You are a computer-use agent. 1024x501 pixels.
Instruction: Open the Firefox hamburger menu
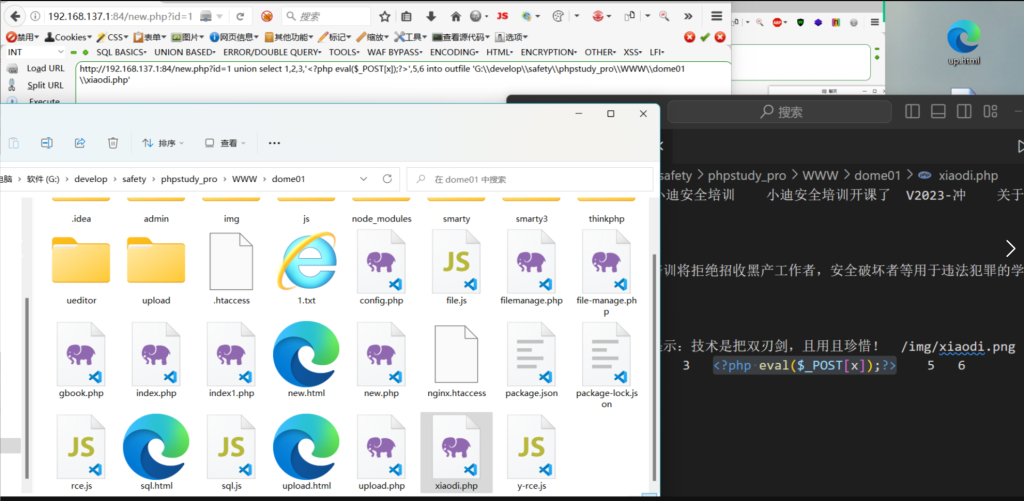coord(716,16)
